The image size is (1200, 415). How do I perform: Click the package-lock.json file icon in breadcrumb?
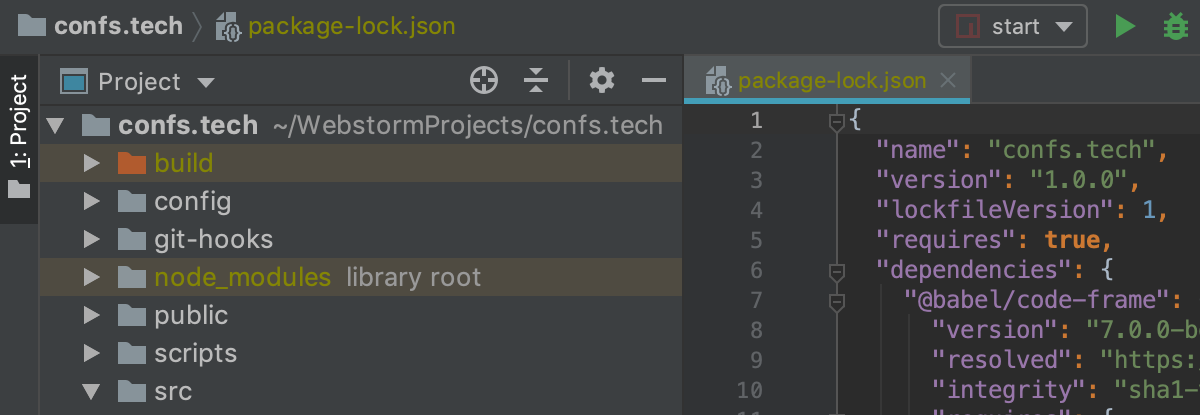tap(228, 26)
